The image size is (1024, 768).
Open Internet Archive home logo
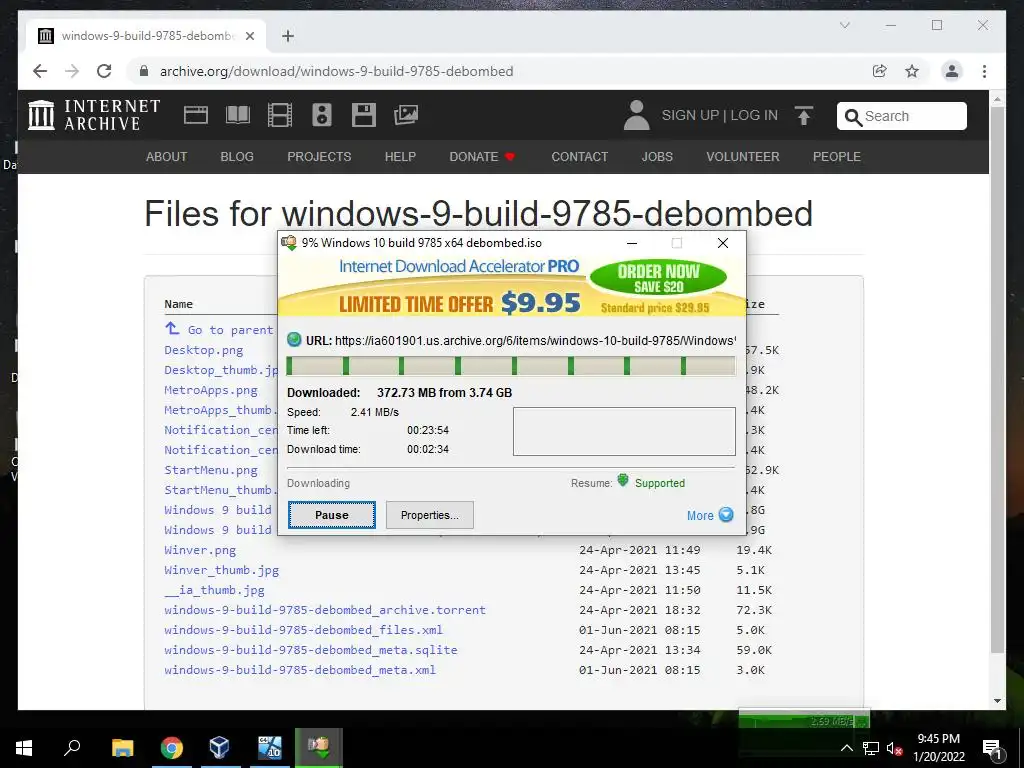[94, 115]
